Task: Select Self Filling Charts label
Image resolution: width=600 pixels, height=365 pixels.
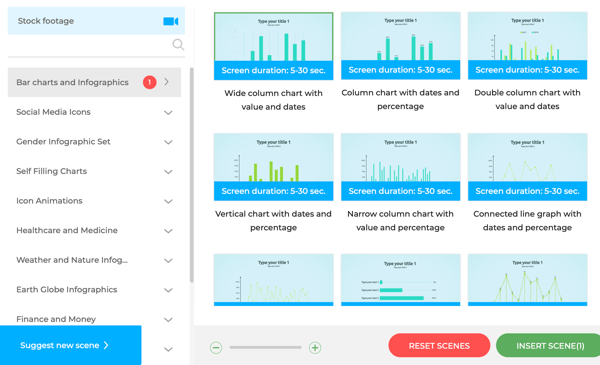Action: (51, 171)
